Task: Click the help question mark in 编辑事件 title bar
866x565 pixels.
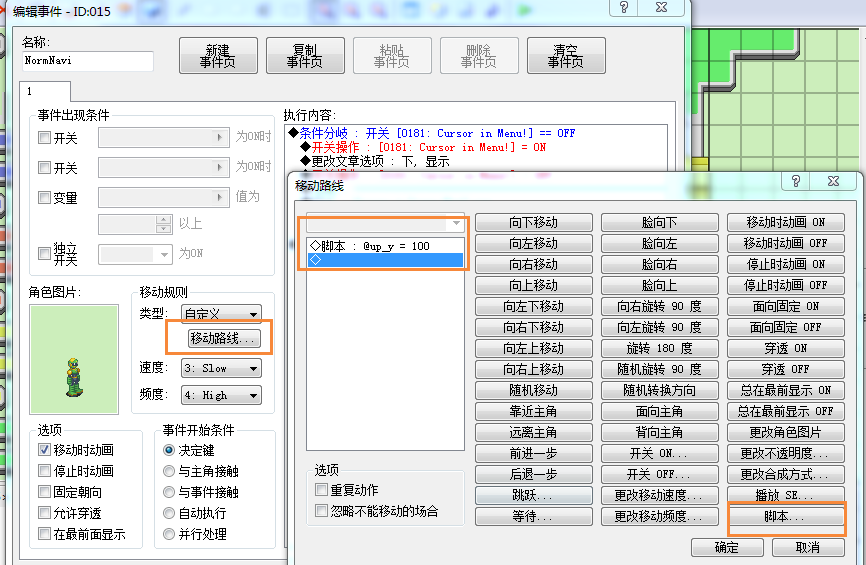Action: coord(624,7)
